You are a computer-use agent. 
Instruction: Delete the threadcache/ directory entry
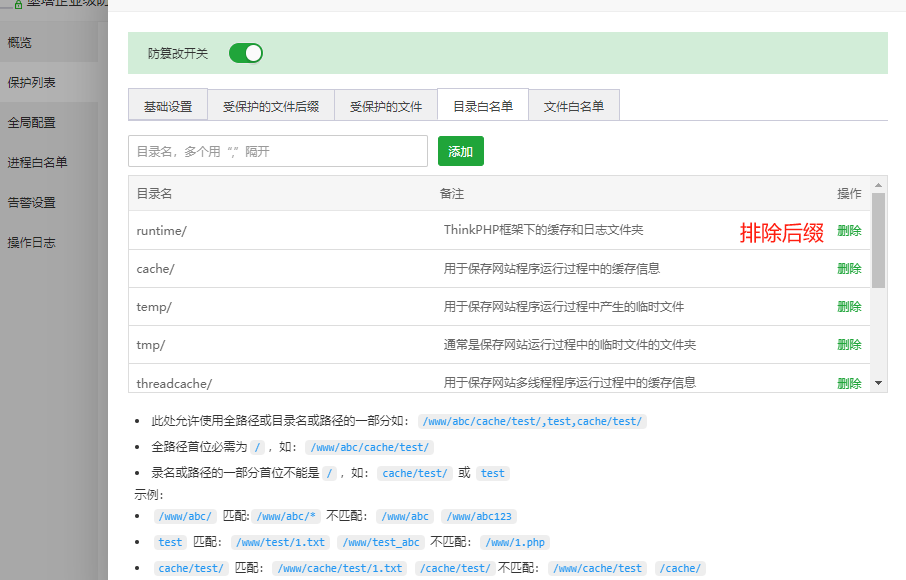click(849, 383)
